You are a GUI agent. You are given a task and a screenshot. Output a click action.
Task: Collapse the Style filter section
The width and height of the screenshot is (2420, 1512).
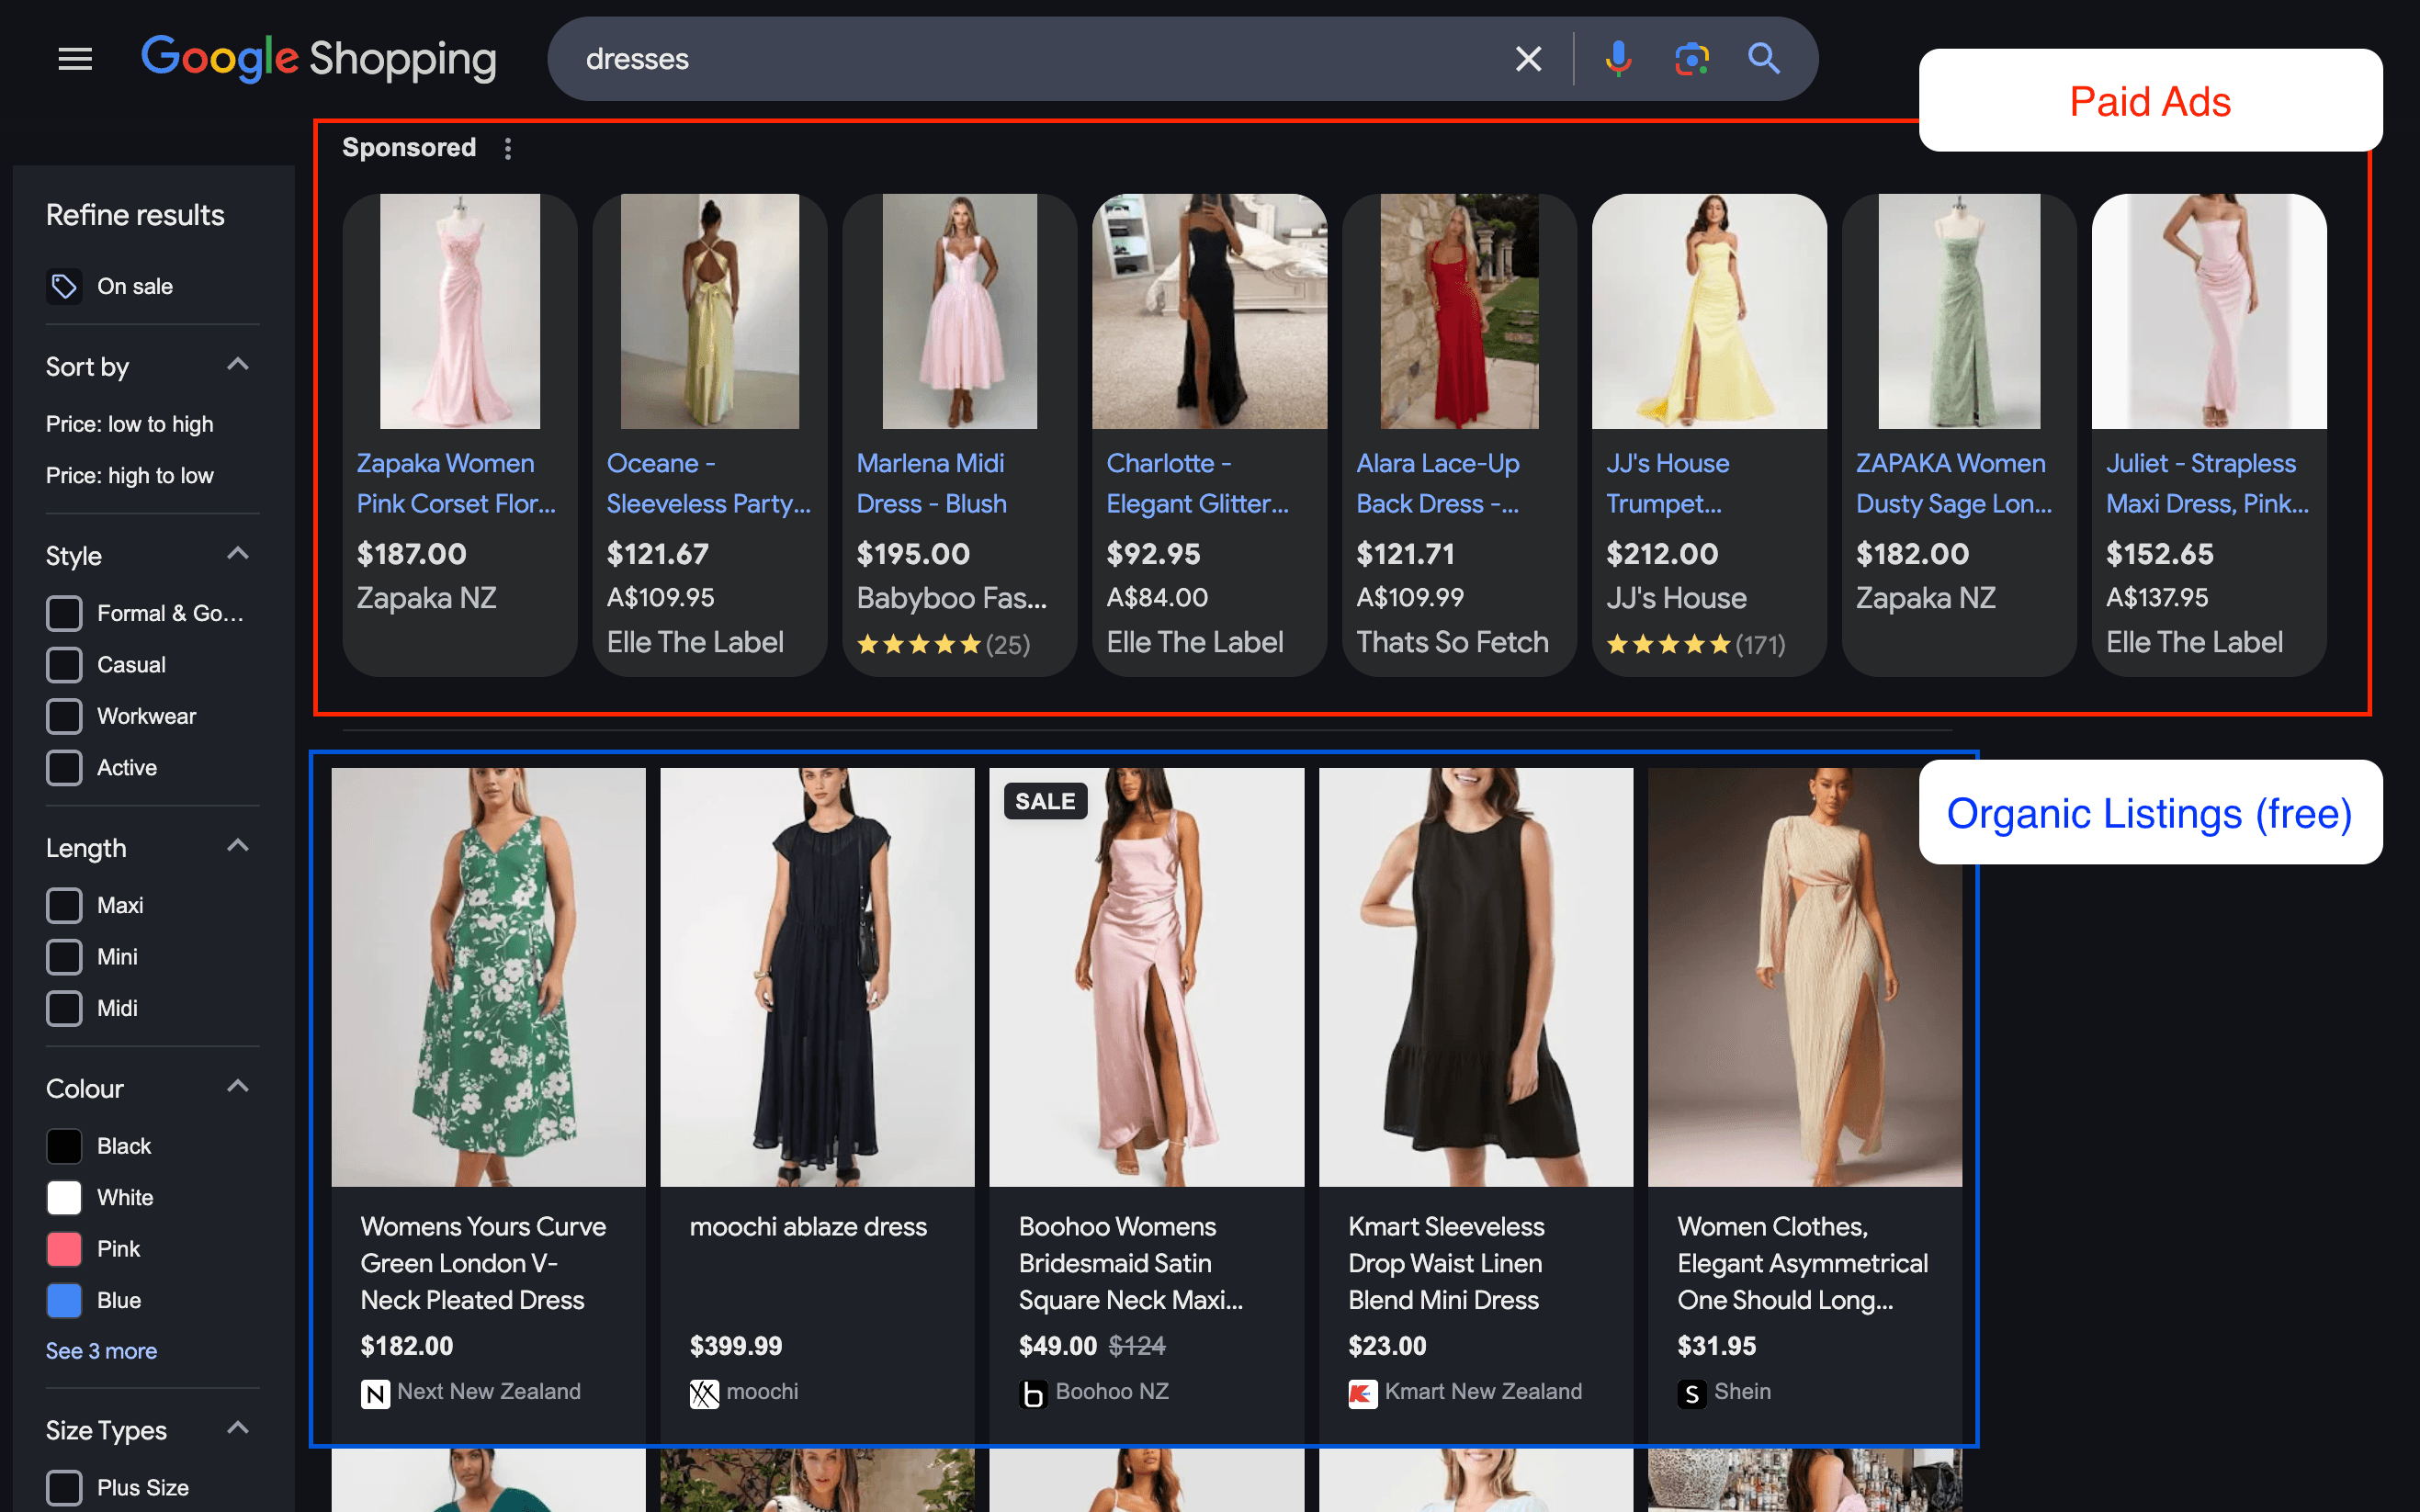238,554
